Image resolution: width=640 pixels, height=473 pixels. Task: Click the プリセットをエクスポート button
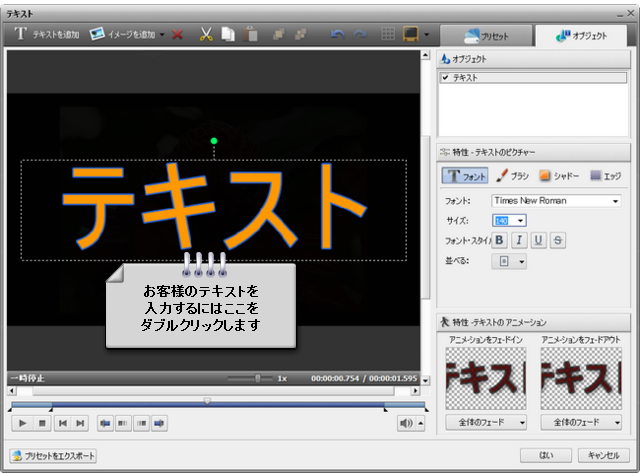click(x=54, y=456)
